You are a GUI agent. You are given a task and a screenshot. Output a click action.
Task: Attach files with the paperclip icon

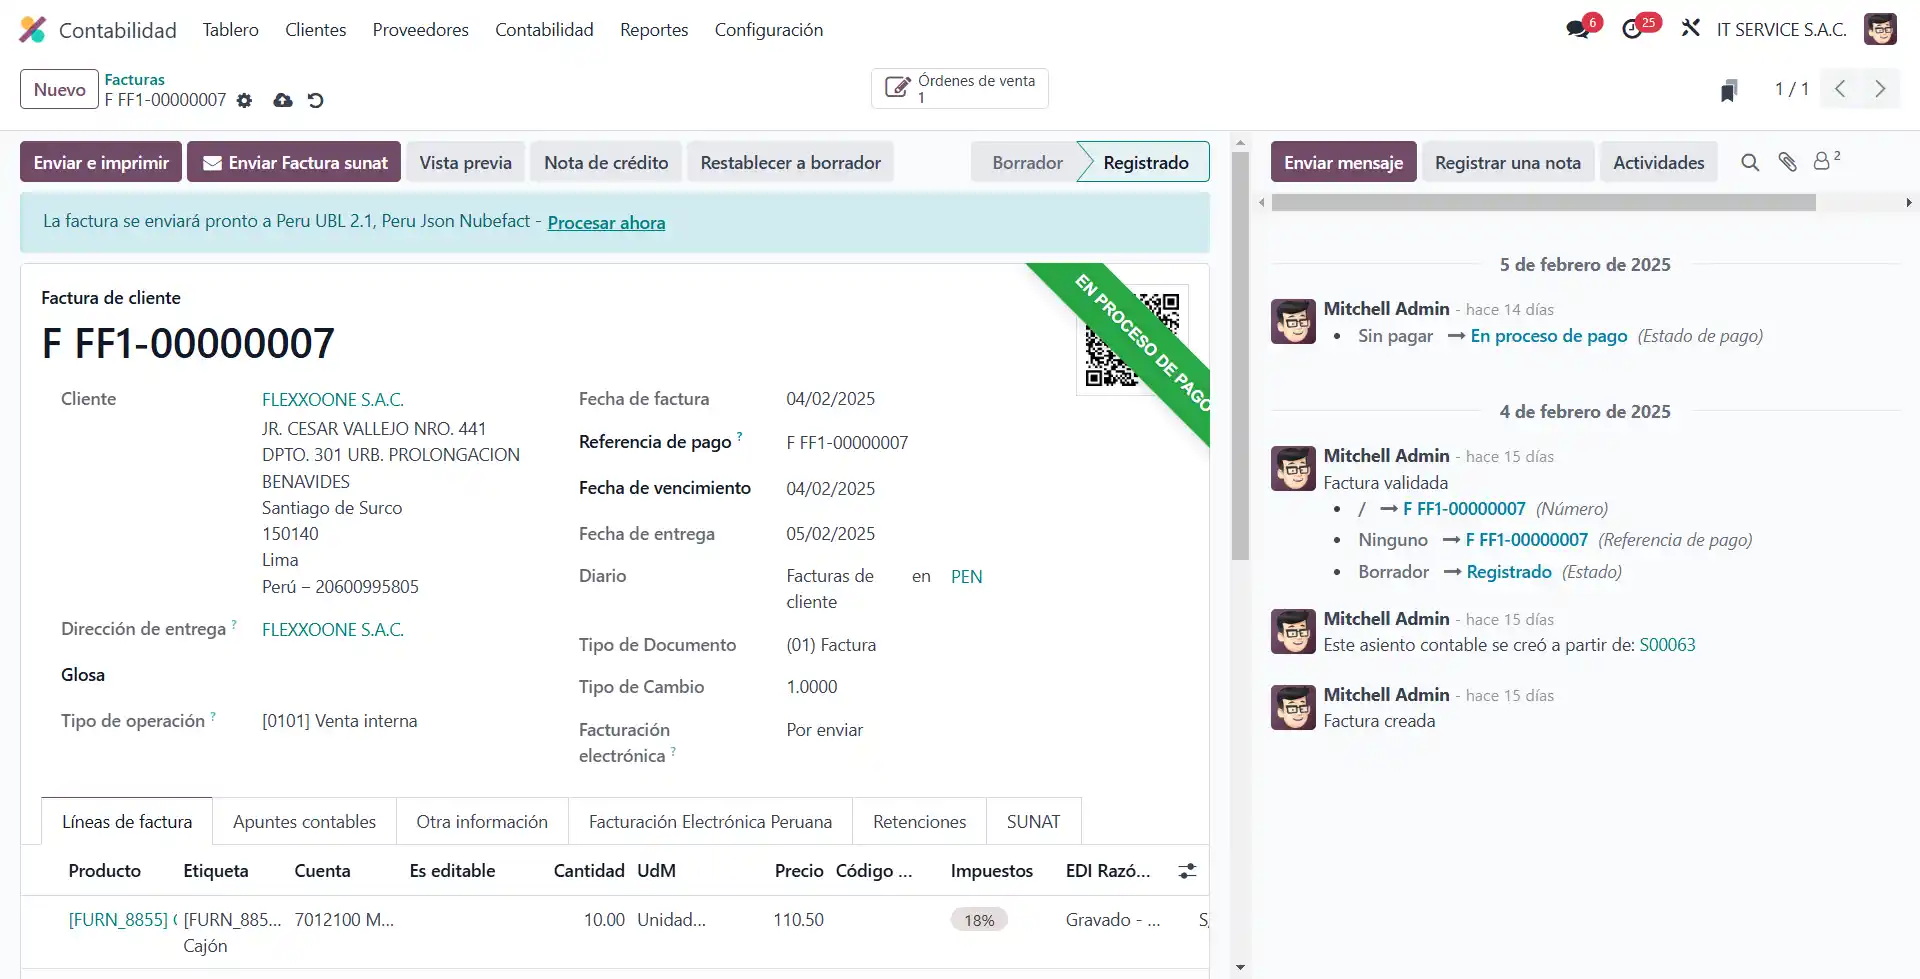coord(1788,162)
